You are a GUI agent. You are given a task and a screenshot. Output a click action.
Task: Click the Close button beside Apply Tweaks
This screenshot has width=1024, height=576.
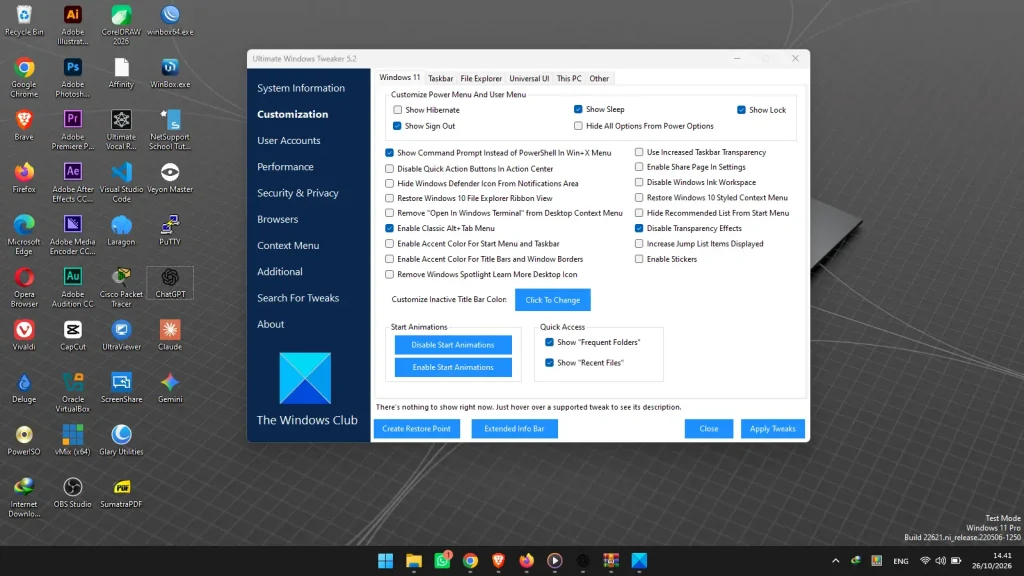click(x=709, y=428)
